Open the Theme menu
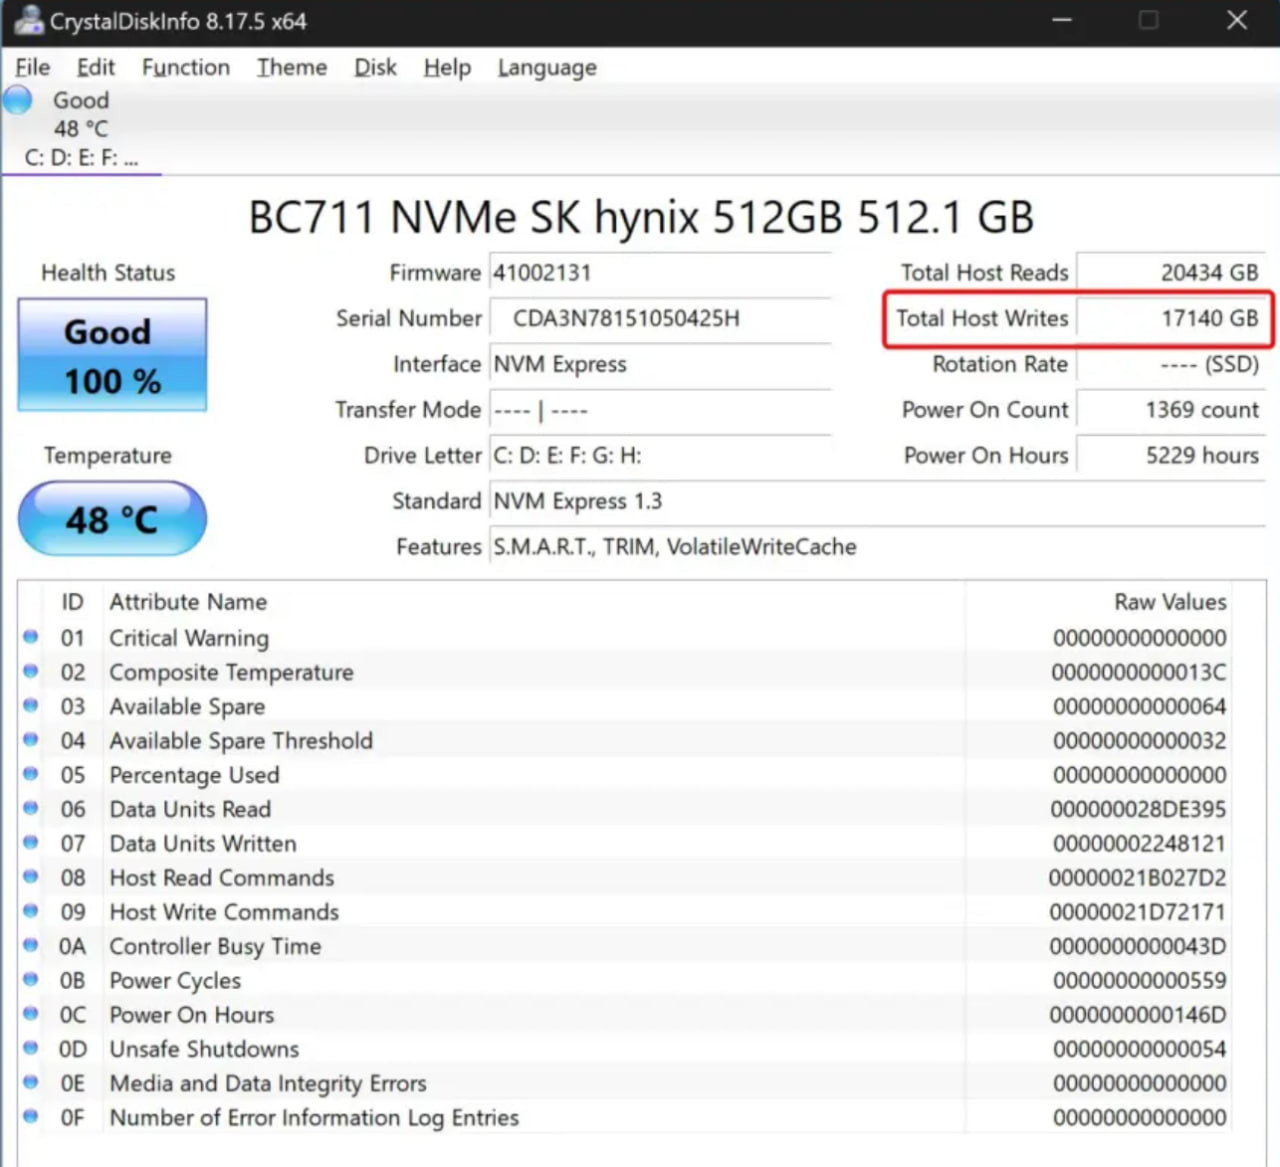 (x=291, y=67)
